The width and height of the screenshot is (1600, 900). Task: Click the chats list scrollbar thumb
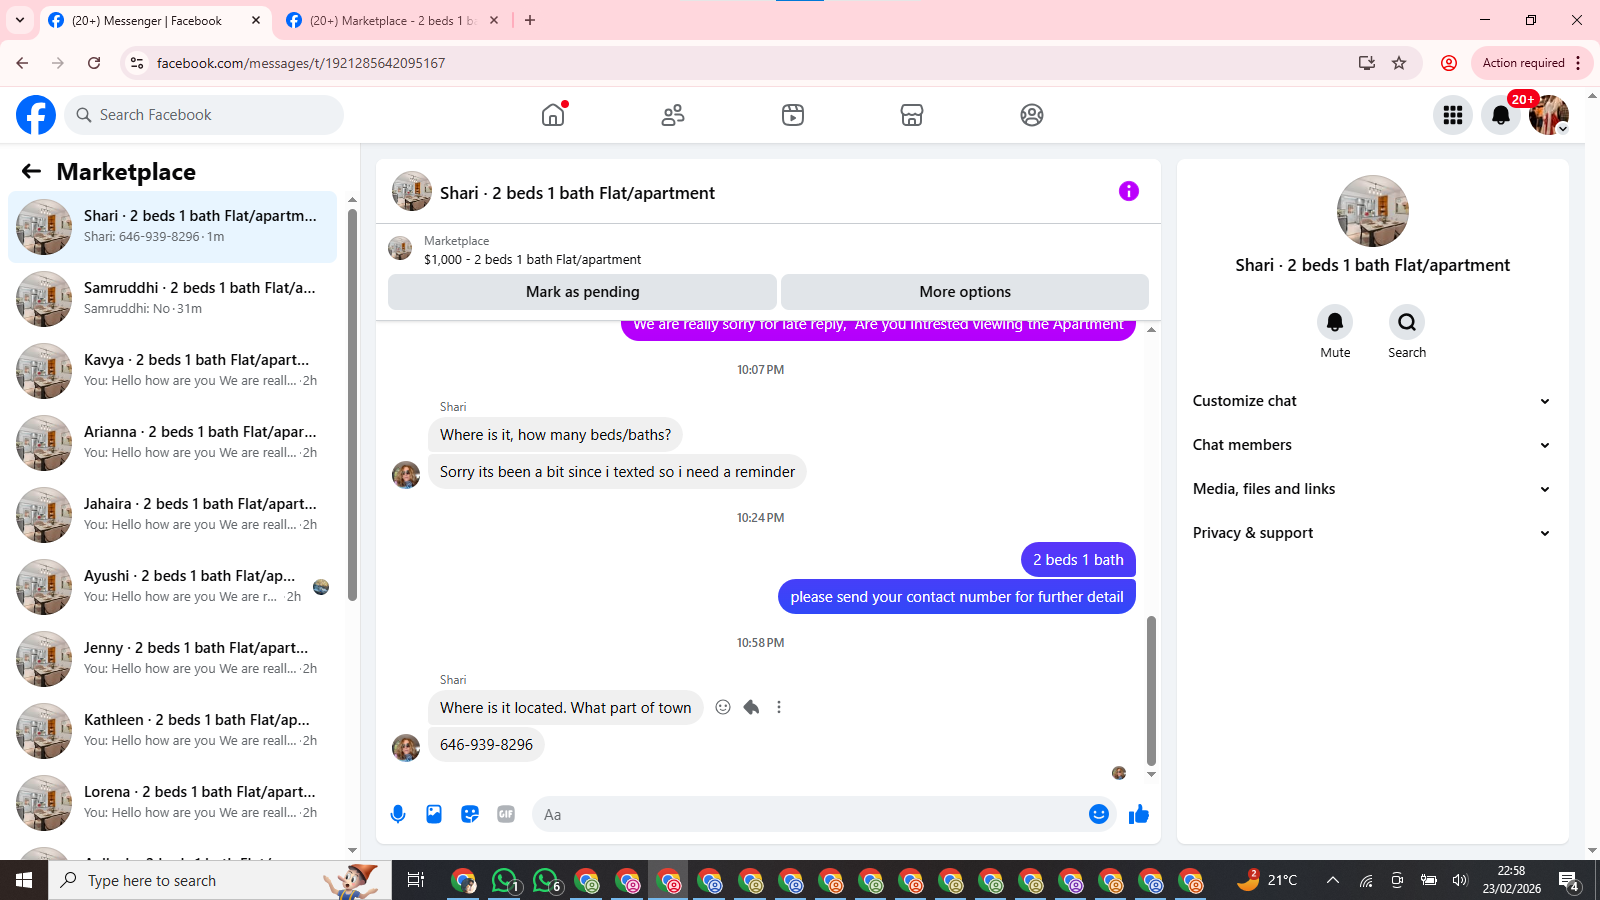352,405
